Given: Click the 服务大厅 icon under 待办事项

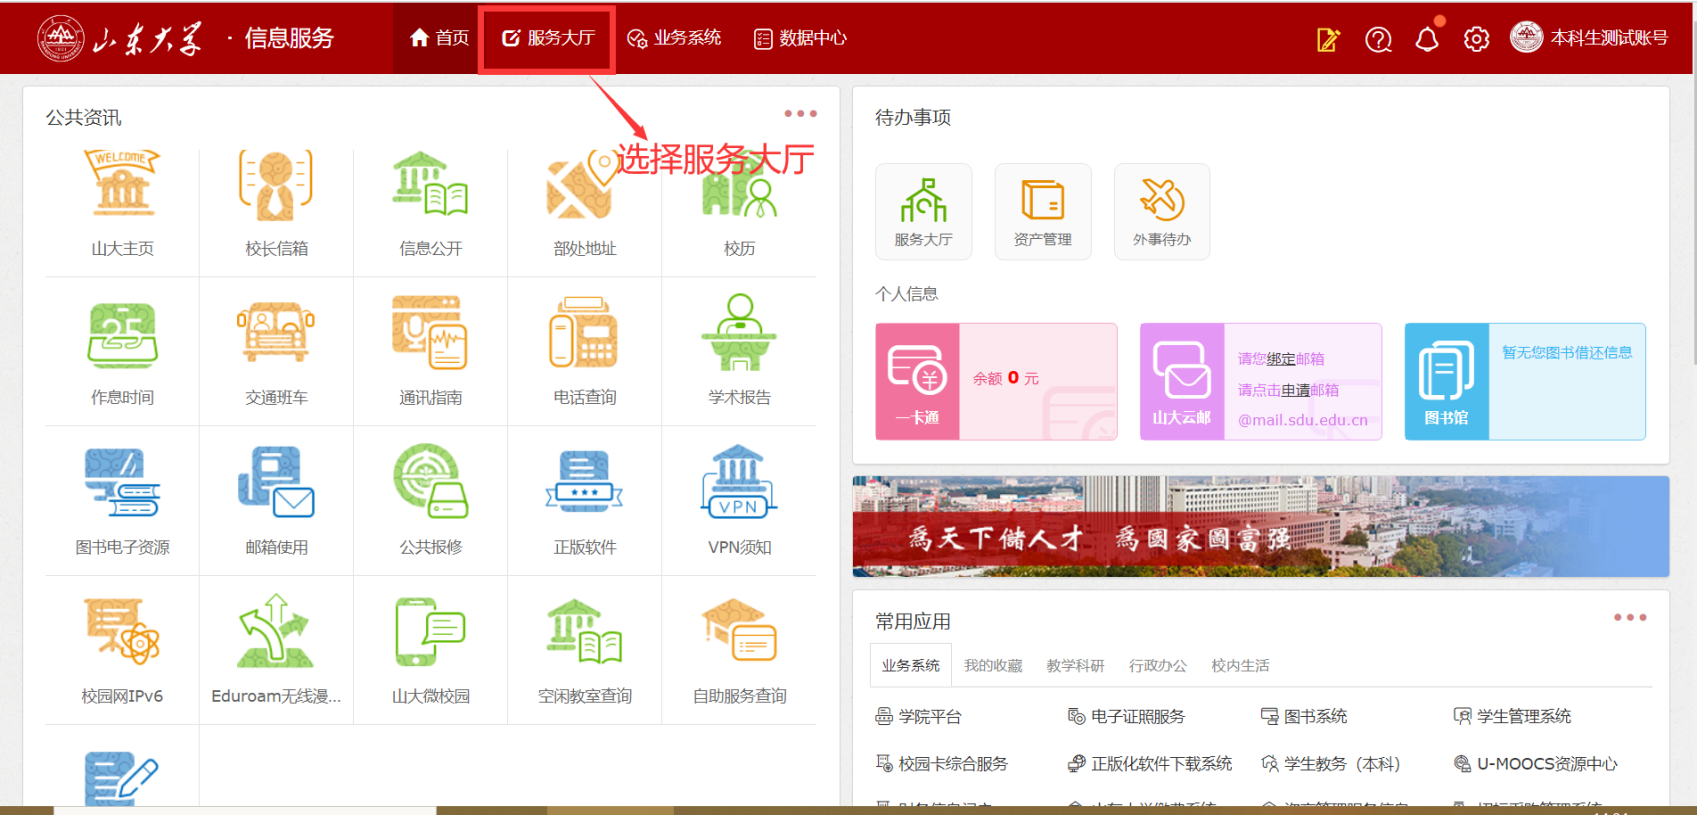Looking at the screenshot, I should [x=923, y=211].
